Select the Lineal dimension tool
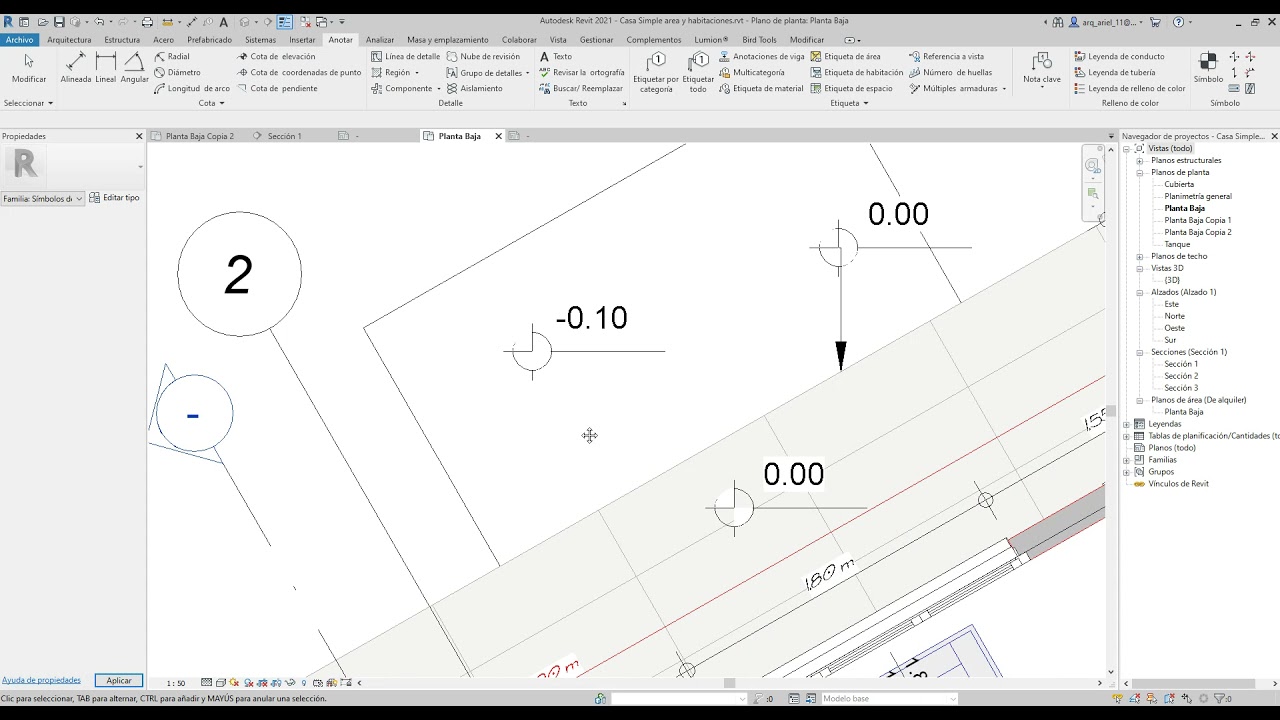 (x=106, y=68)
